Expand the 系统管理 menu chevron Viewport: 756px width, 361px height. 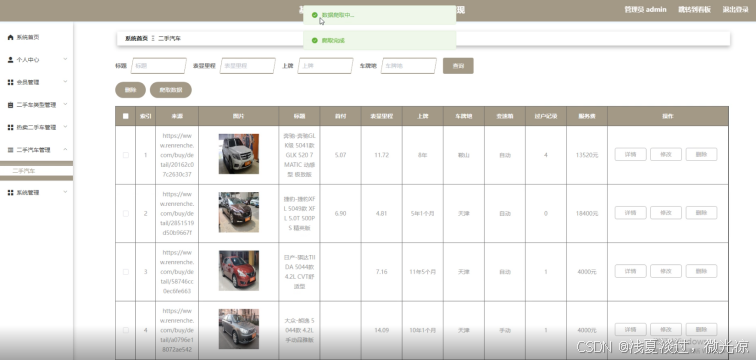pos(66,192)
